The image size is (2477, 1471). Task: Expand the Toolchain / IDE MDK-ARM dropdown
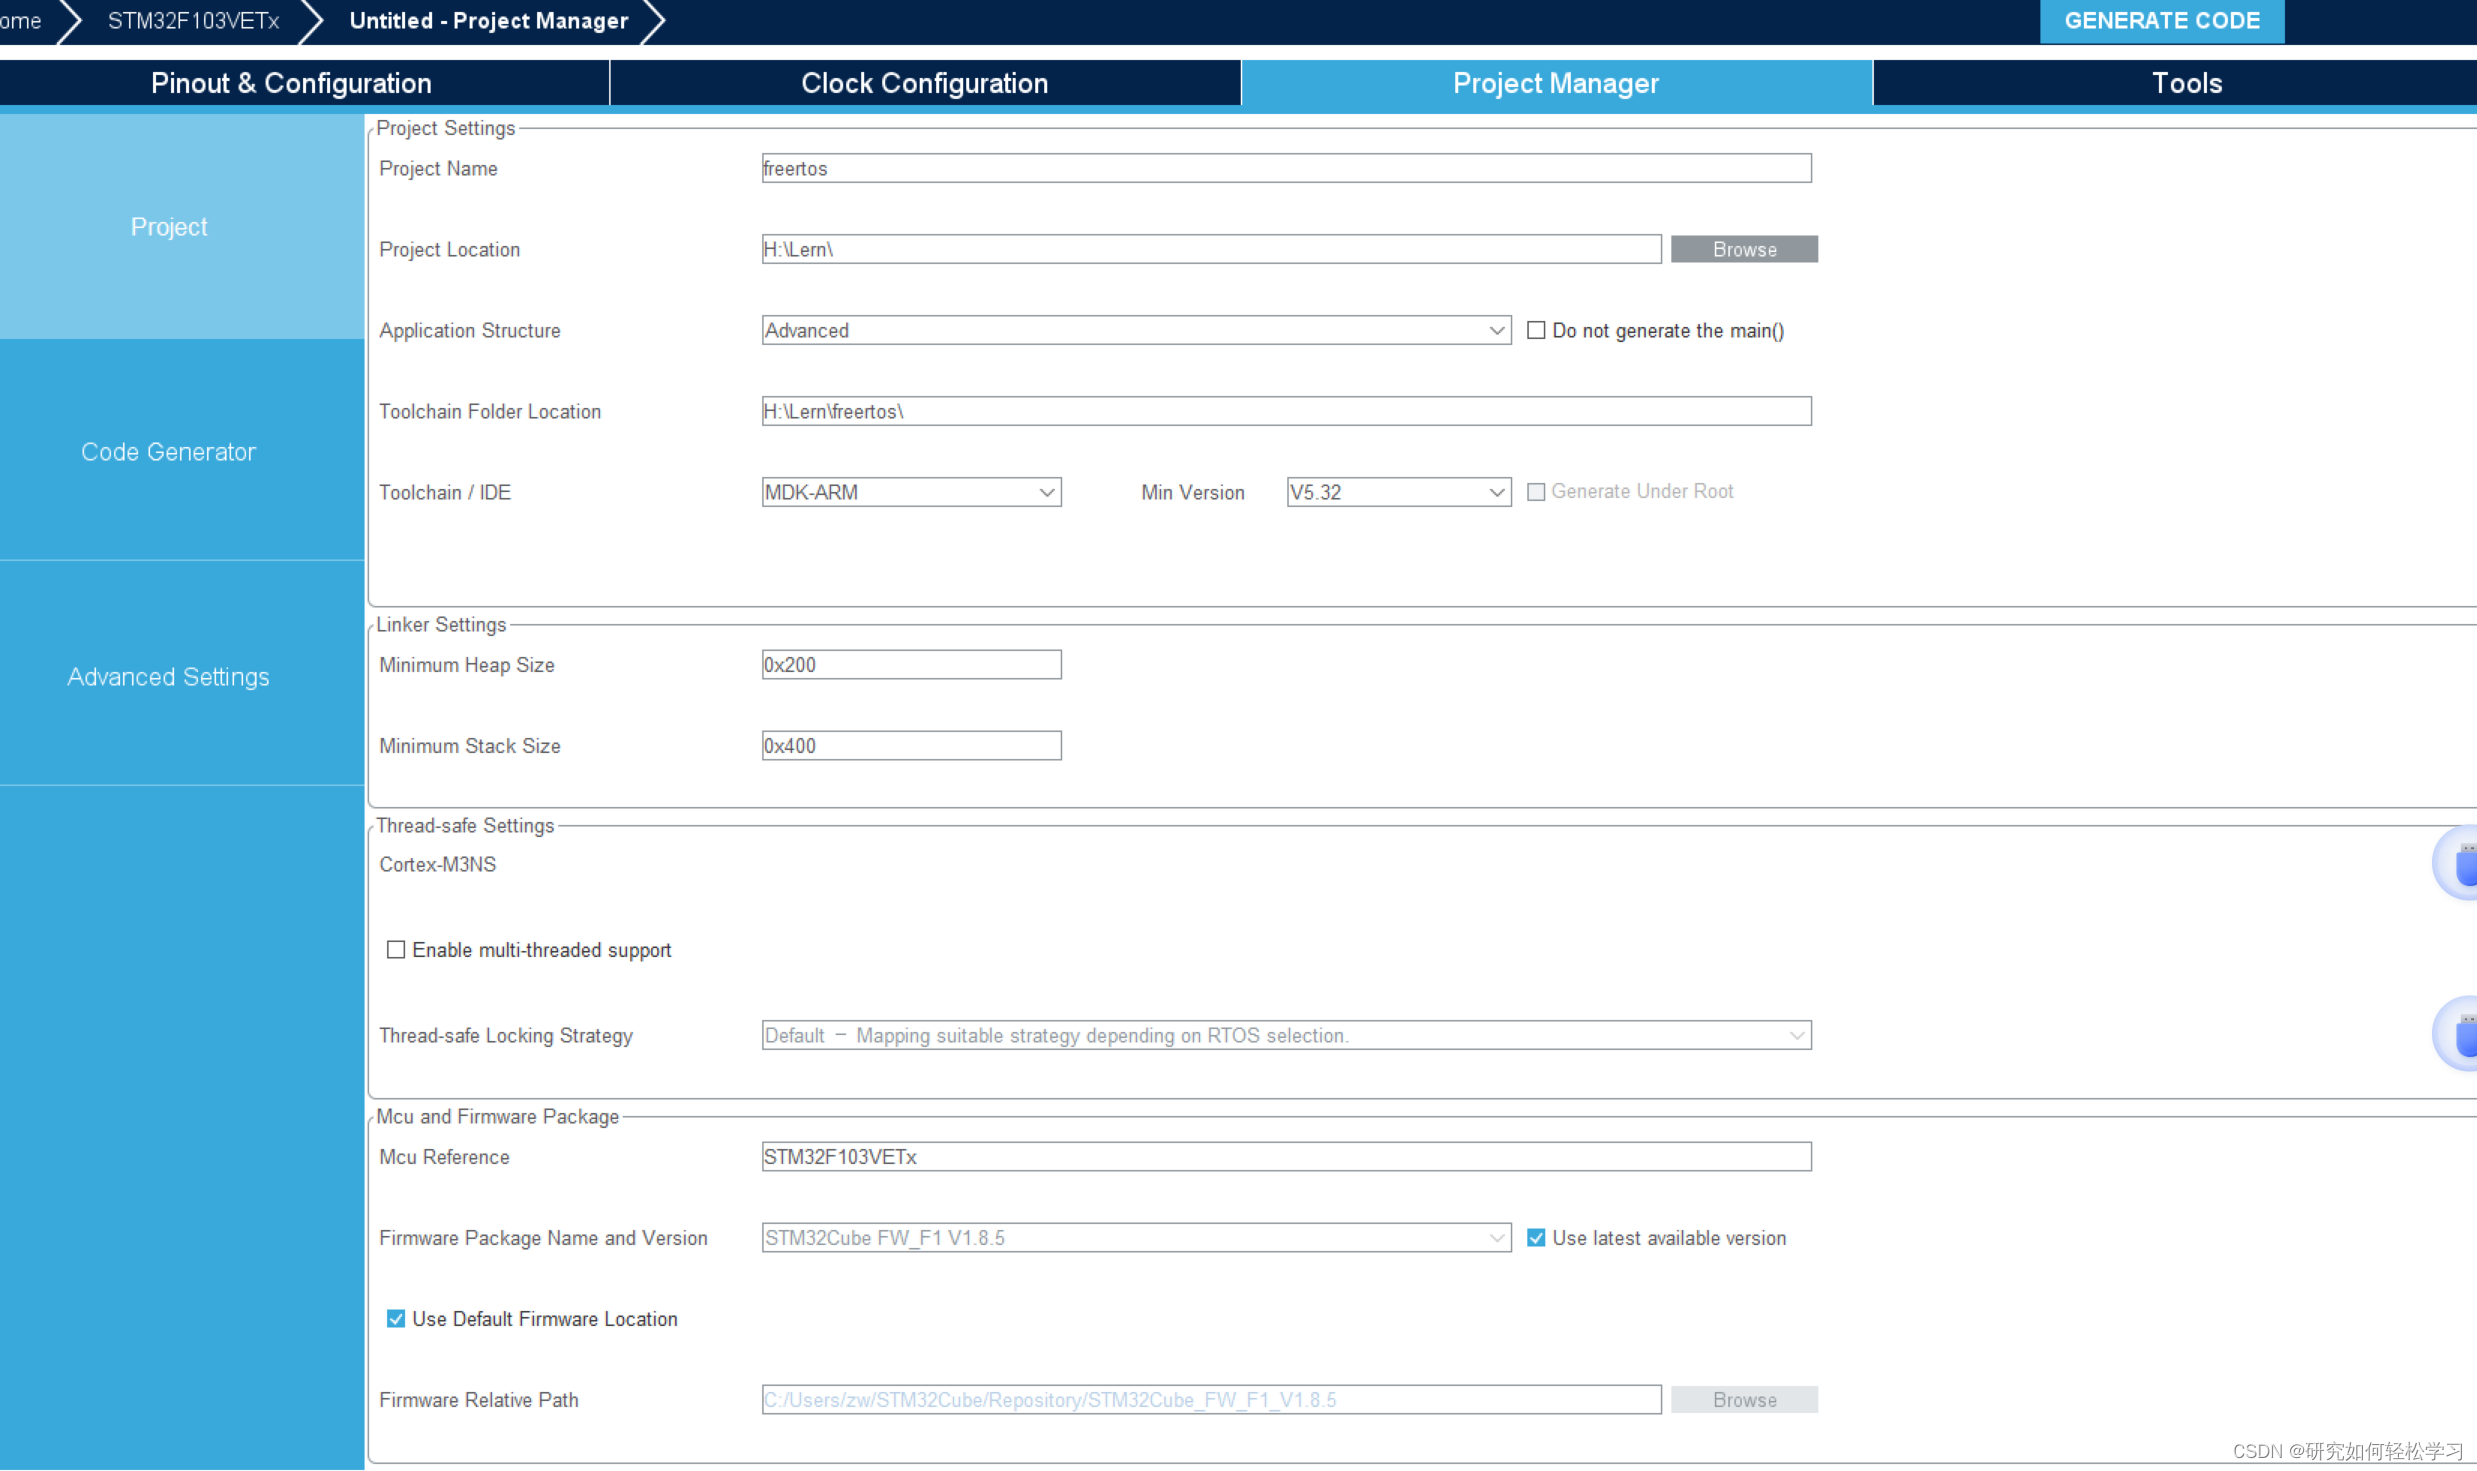(911, 492)
